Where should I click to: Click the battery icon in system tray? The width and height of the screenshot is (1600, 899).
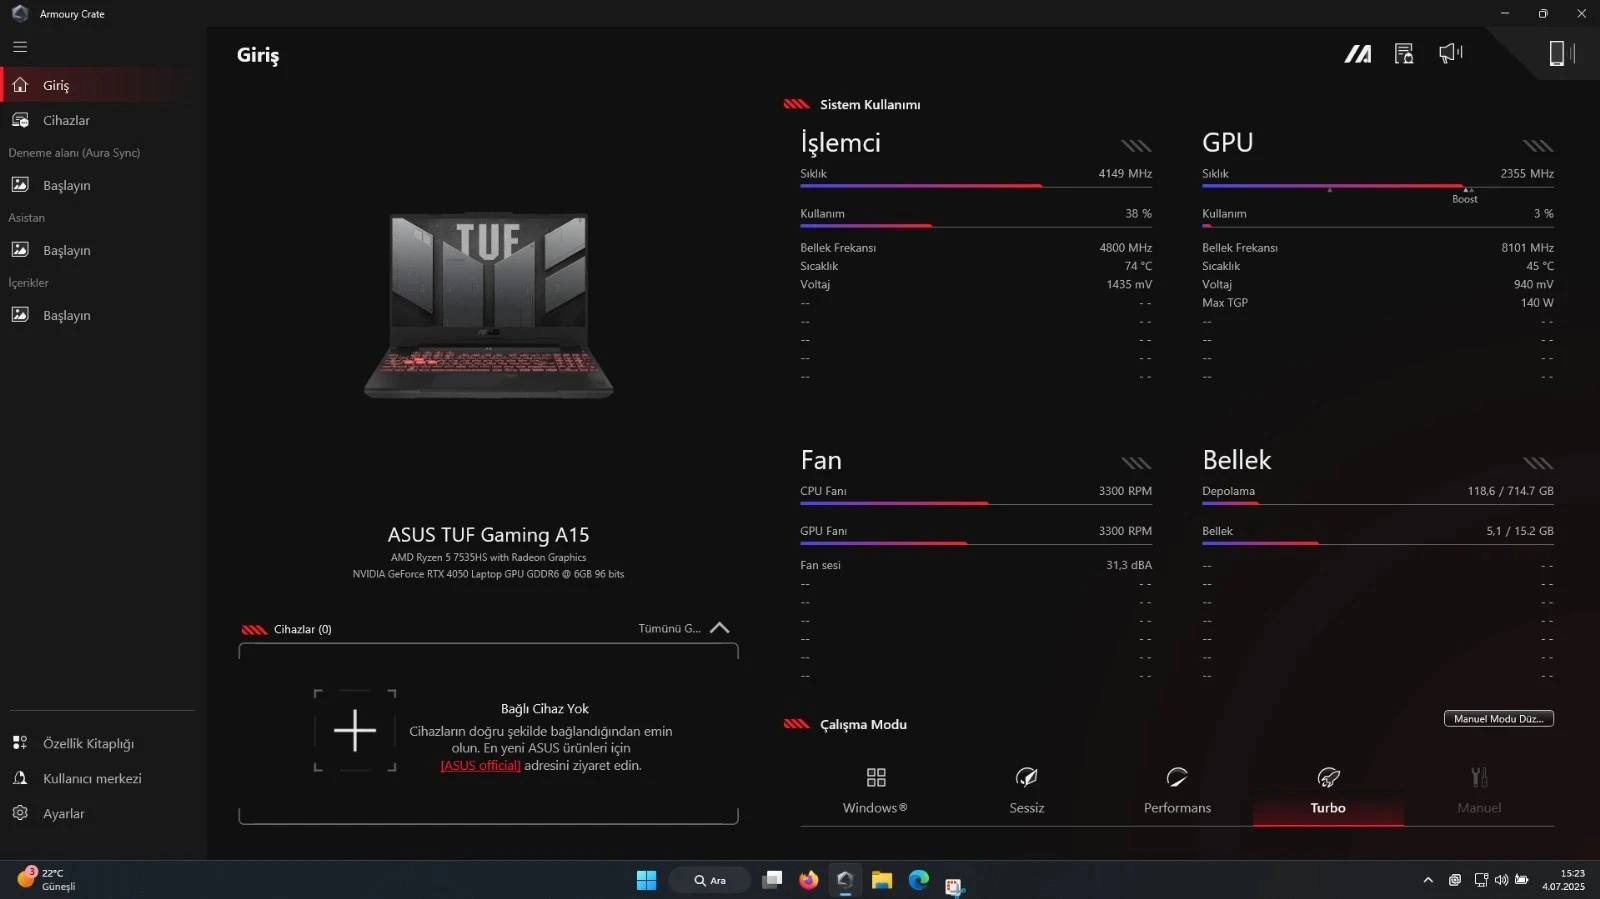pyautogui.click(x=1521, y=880)
